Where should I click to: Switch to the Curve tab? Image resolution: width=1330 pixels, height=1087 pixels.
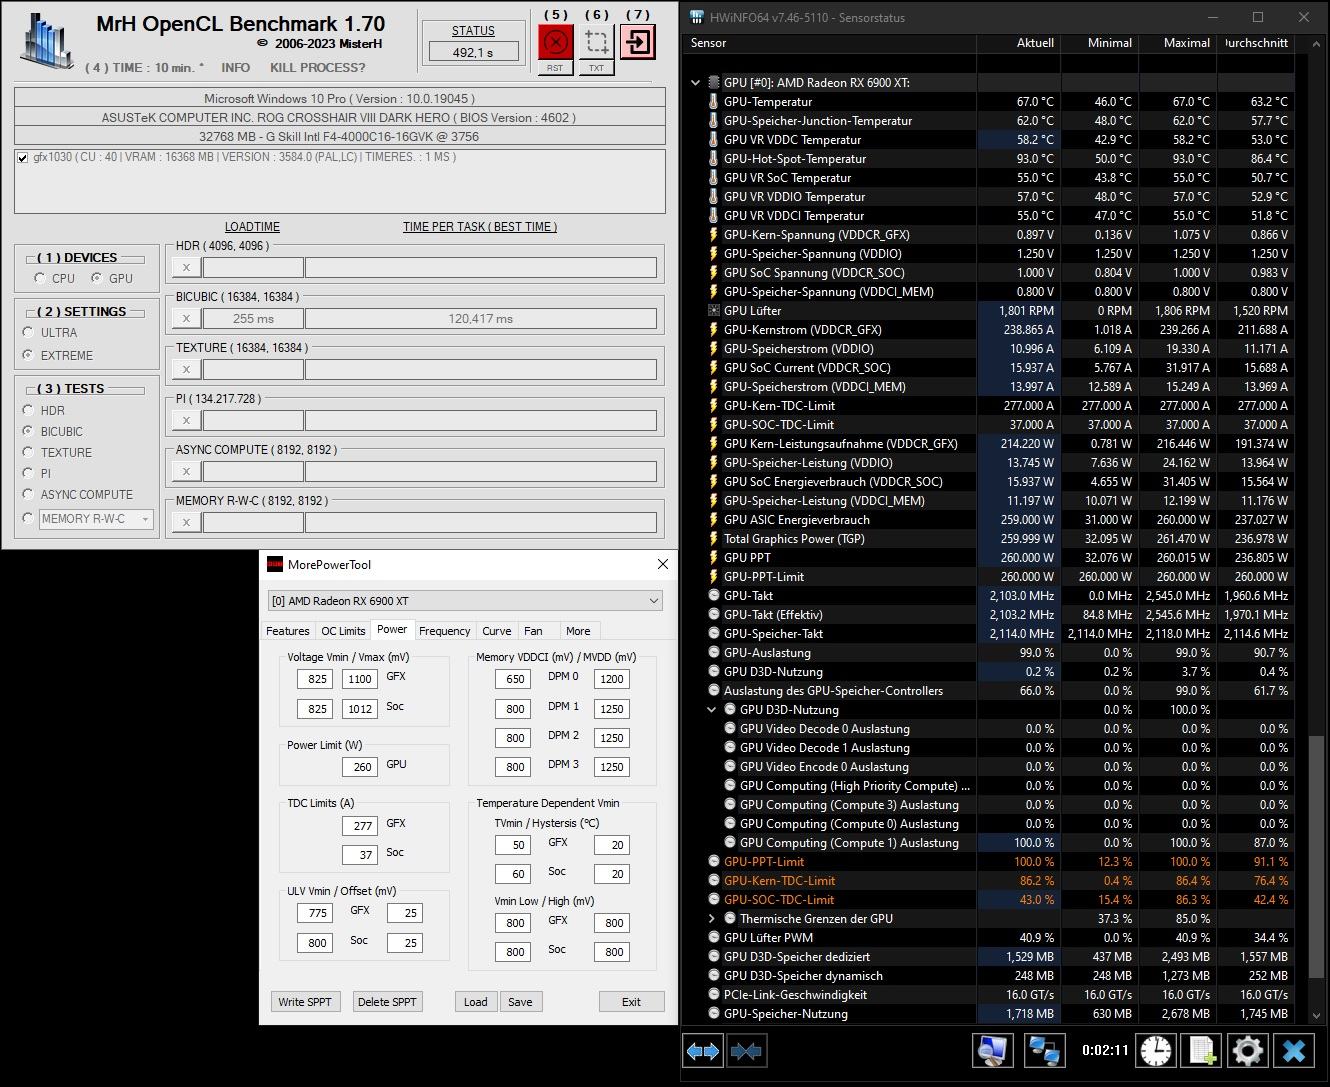497,631
